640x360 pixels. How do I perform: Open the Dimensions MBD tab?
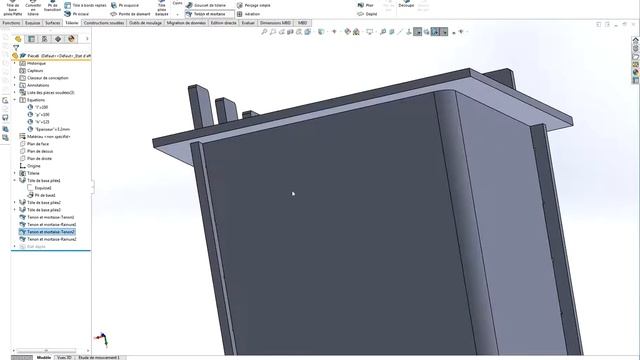(x=276, y=23)
